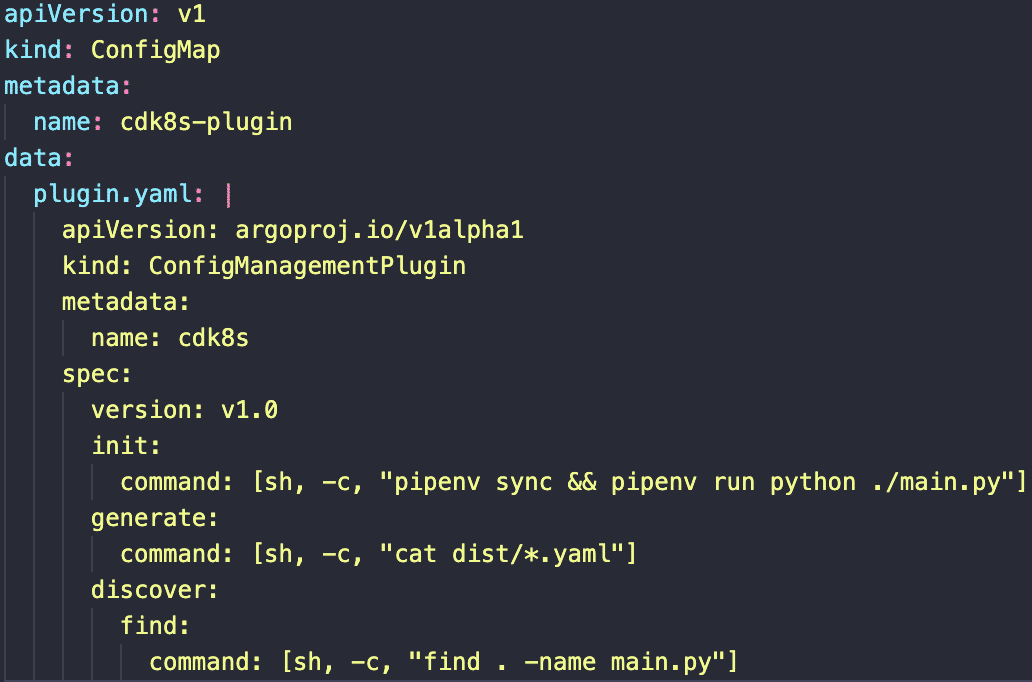Click the name: cdk8s line
This screenshot has width=1032, height=682.
coord(170,338)
